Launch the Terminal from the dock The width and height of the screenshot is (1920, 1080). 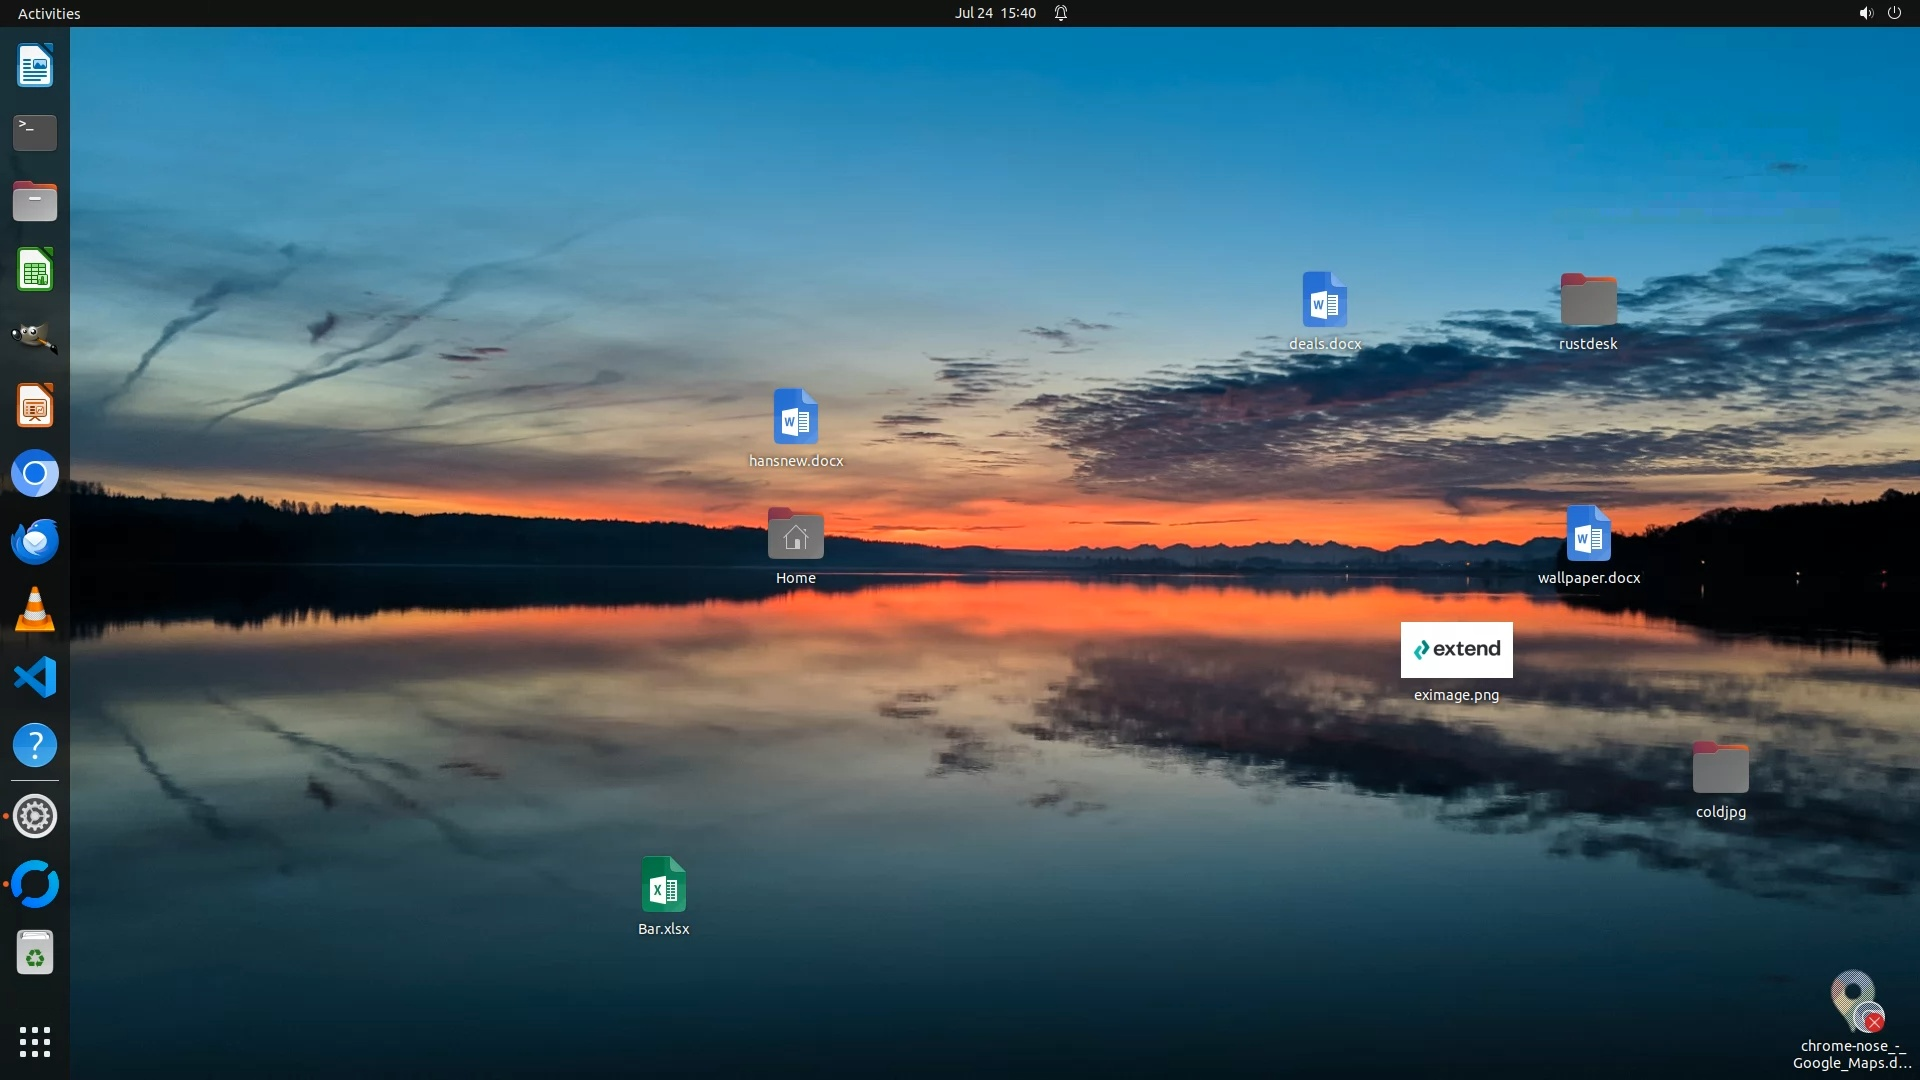pyautogui.click(x=35, y=133)
